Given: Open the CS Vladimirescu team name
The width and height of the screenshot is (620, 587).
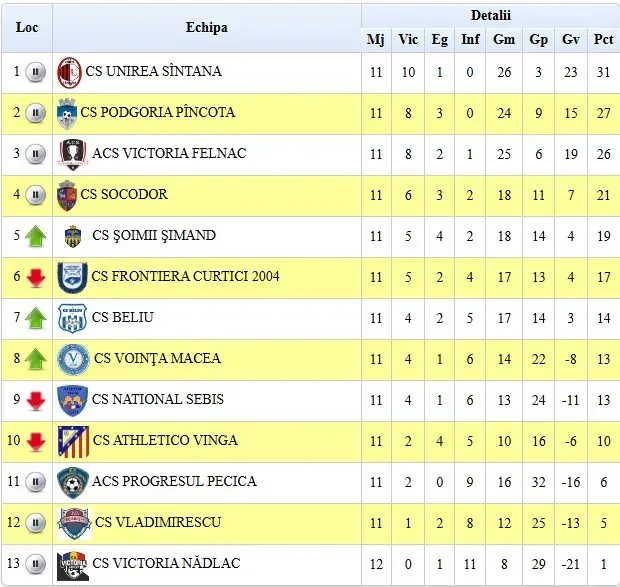Looking at the screenshot, I should tap(158, 523).
